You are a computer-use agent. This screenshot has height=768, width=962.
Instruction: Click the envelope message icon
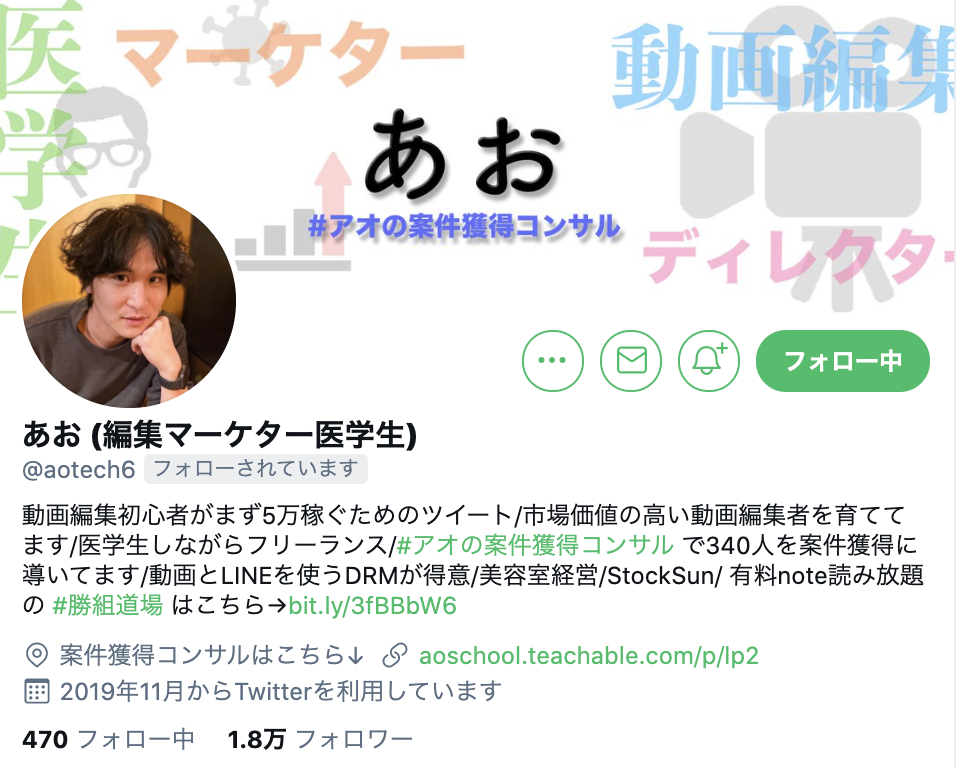pyautogui.click(x=631, y=361)
